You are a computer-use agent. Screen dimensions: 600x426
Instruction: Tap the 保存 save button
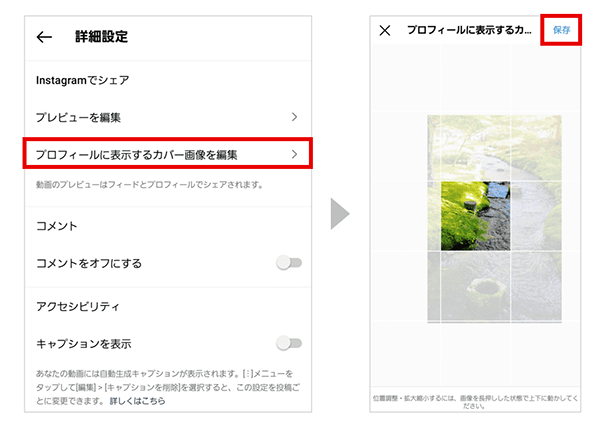pyautogui.click(x=561, y=30)
